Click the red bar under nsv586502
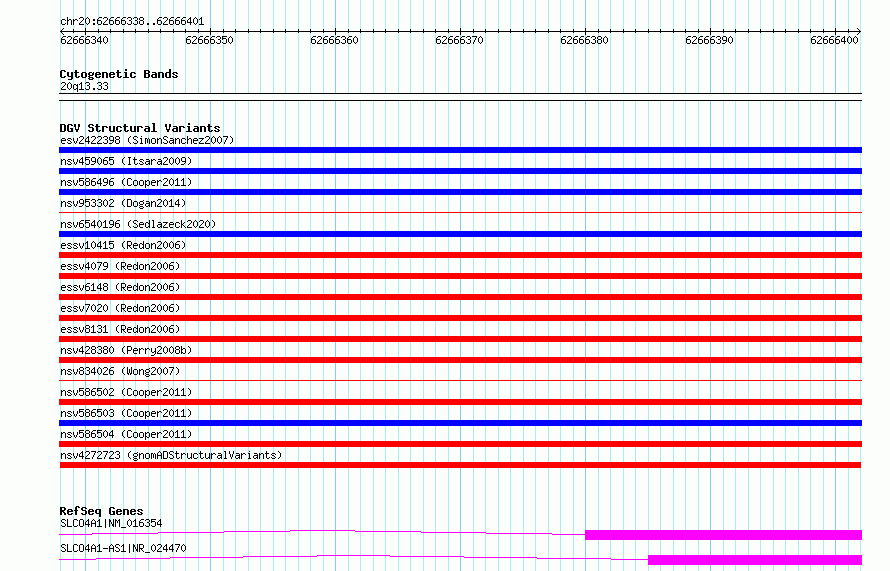This screenshot has height=571, width=890. (x=460, y=402)
